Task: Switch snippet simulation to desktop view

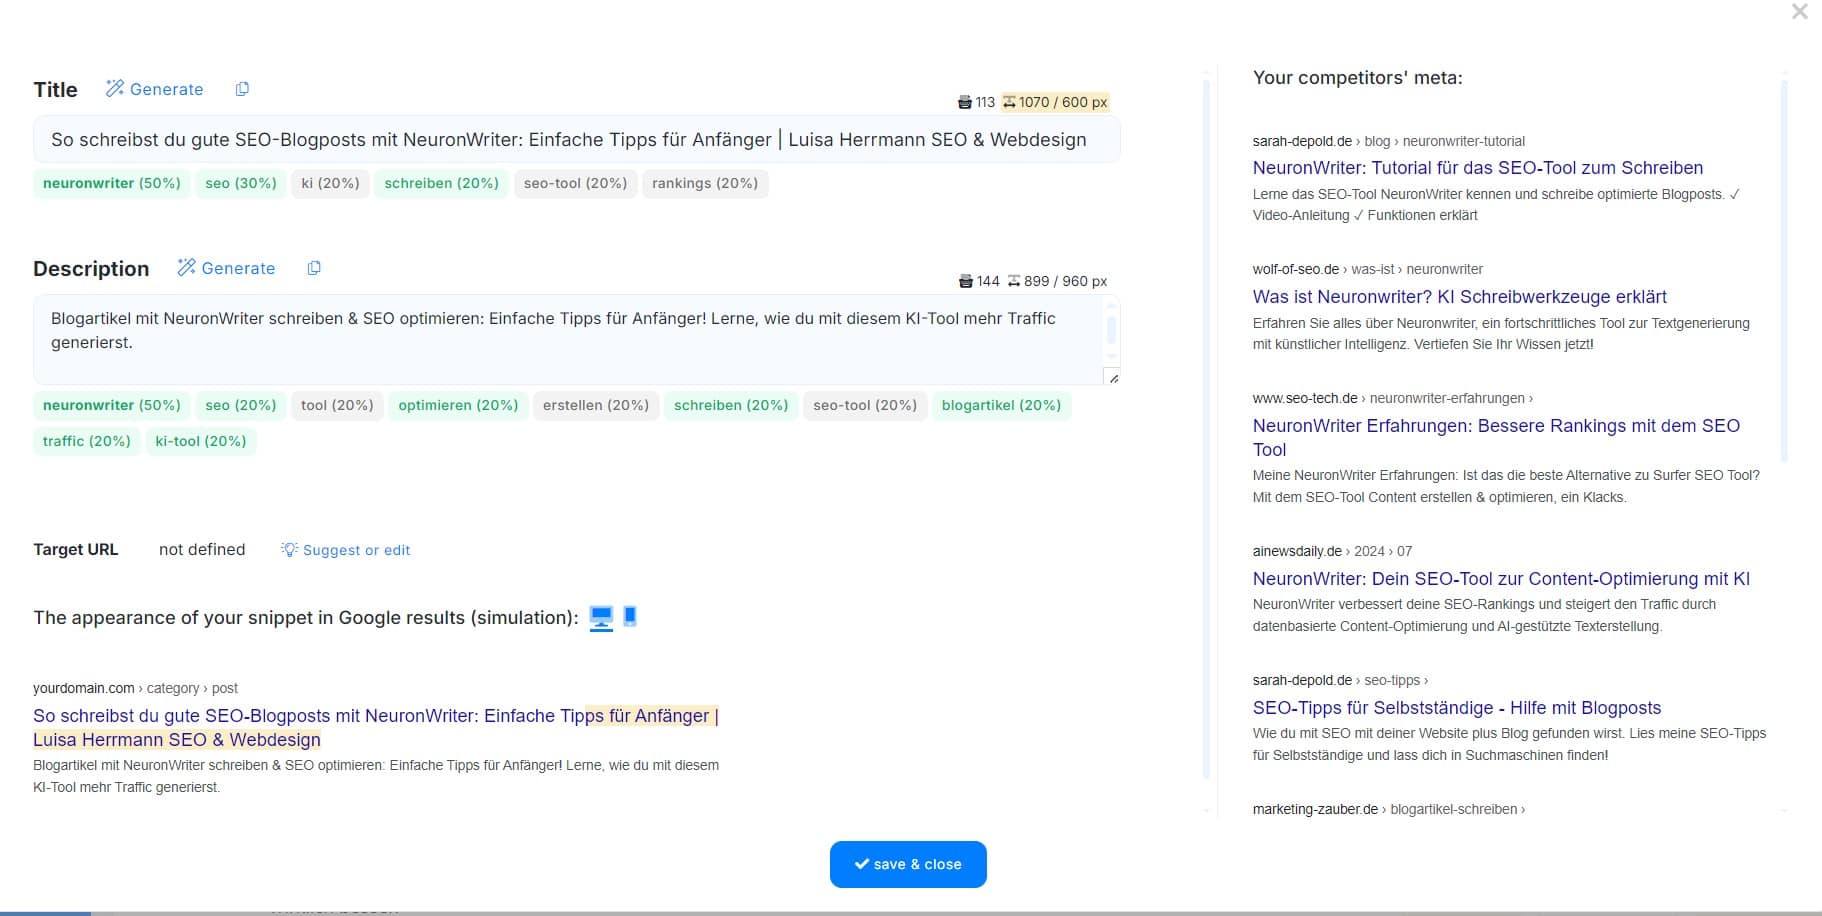Action: [601, 618]
